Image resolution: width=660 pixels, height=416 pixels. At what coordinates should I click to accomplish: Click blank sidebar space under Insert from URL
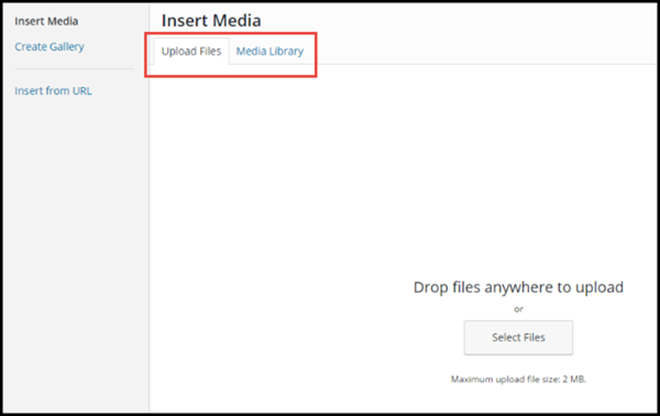74,250
